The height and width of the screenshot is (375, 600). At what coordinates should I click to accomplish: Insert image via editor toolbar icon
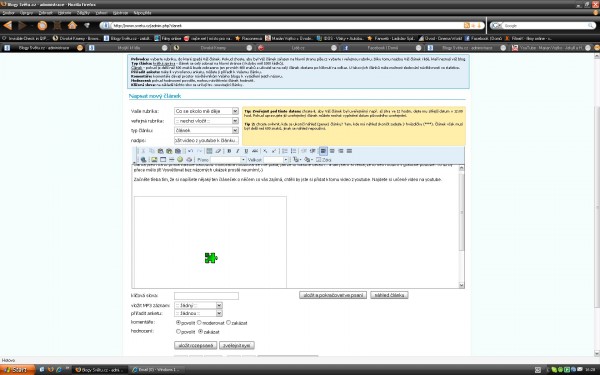coord(154,160)
